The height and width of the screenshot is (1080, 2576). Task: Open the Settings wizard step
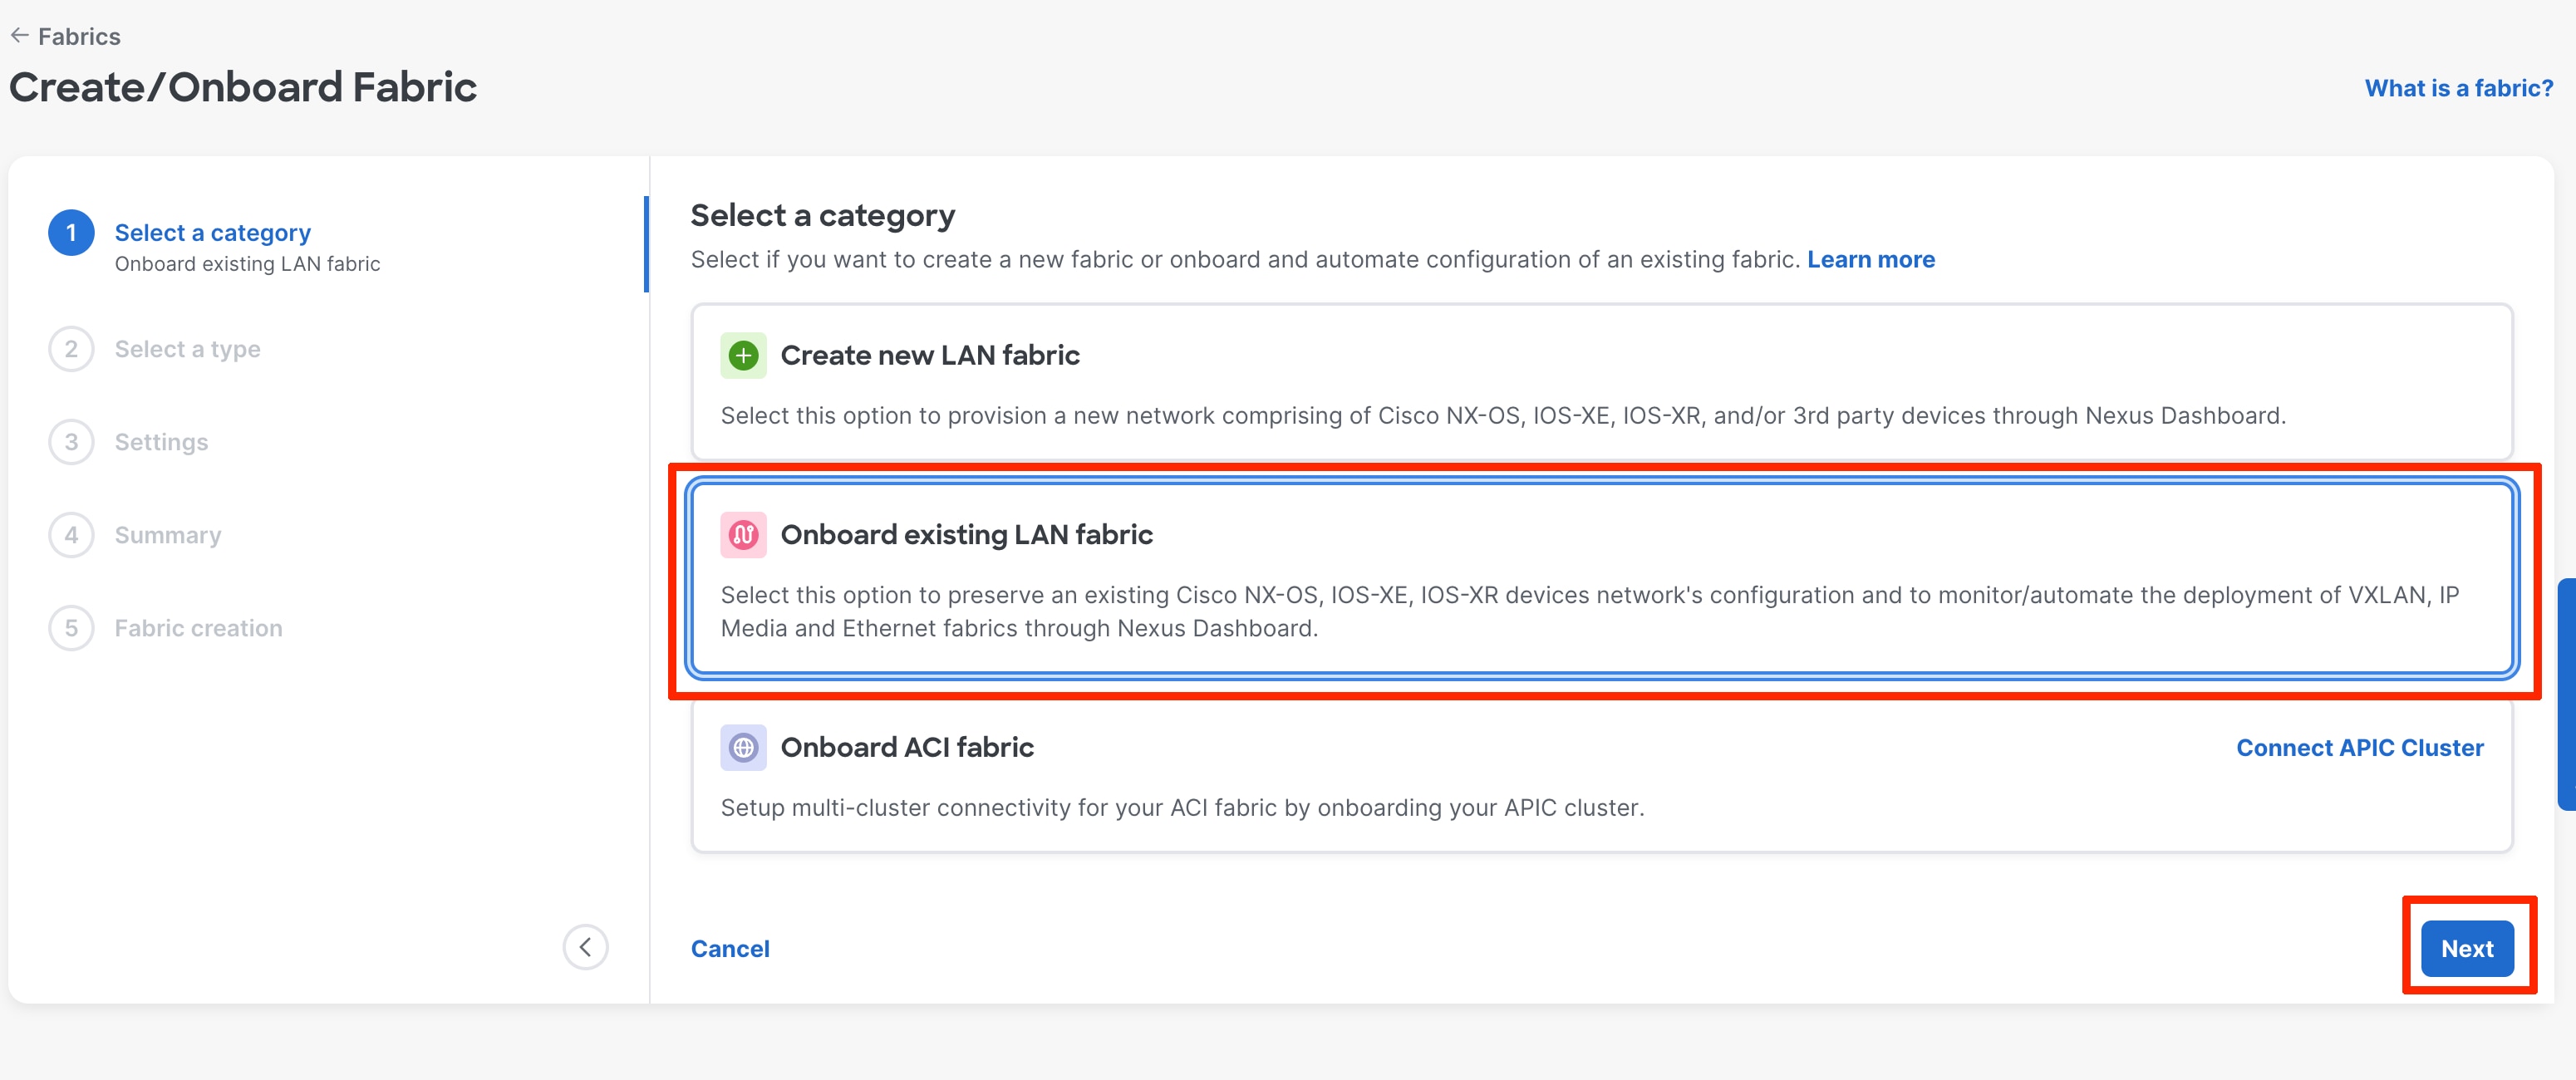pyautogui.click(x=161, y=442)
